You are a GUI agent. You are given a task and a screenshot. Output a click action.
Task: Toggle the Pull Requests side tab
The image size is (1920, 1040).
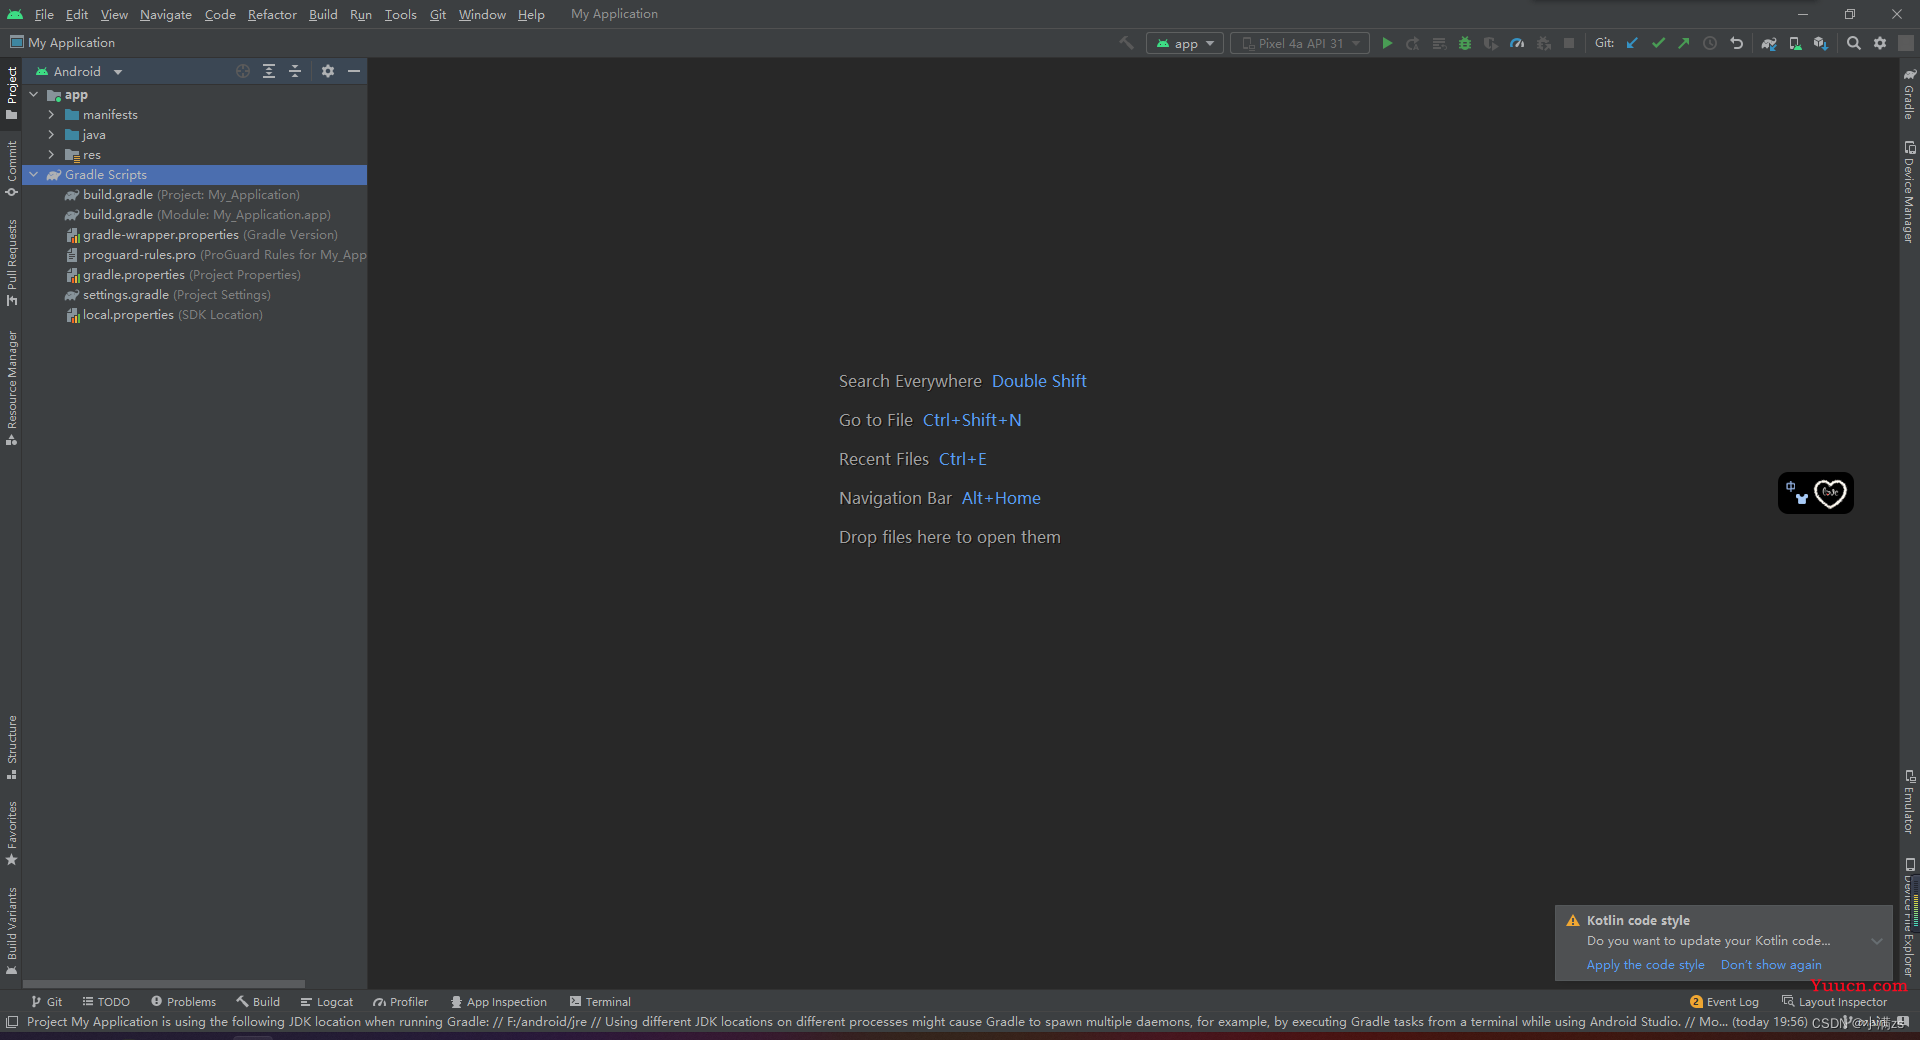[11, 262]
